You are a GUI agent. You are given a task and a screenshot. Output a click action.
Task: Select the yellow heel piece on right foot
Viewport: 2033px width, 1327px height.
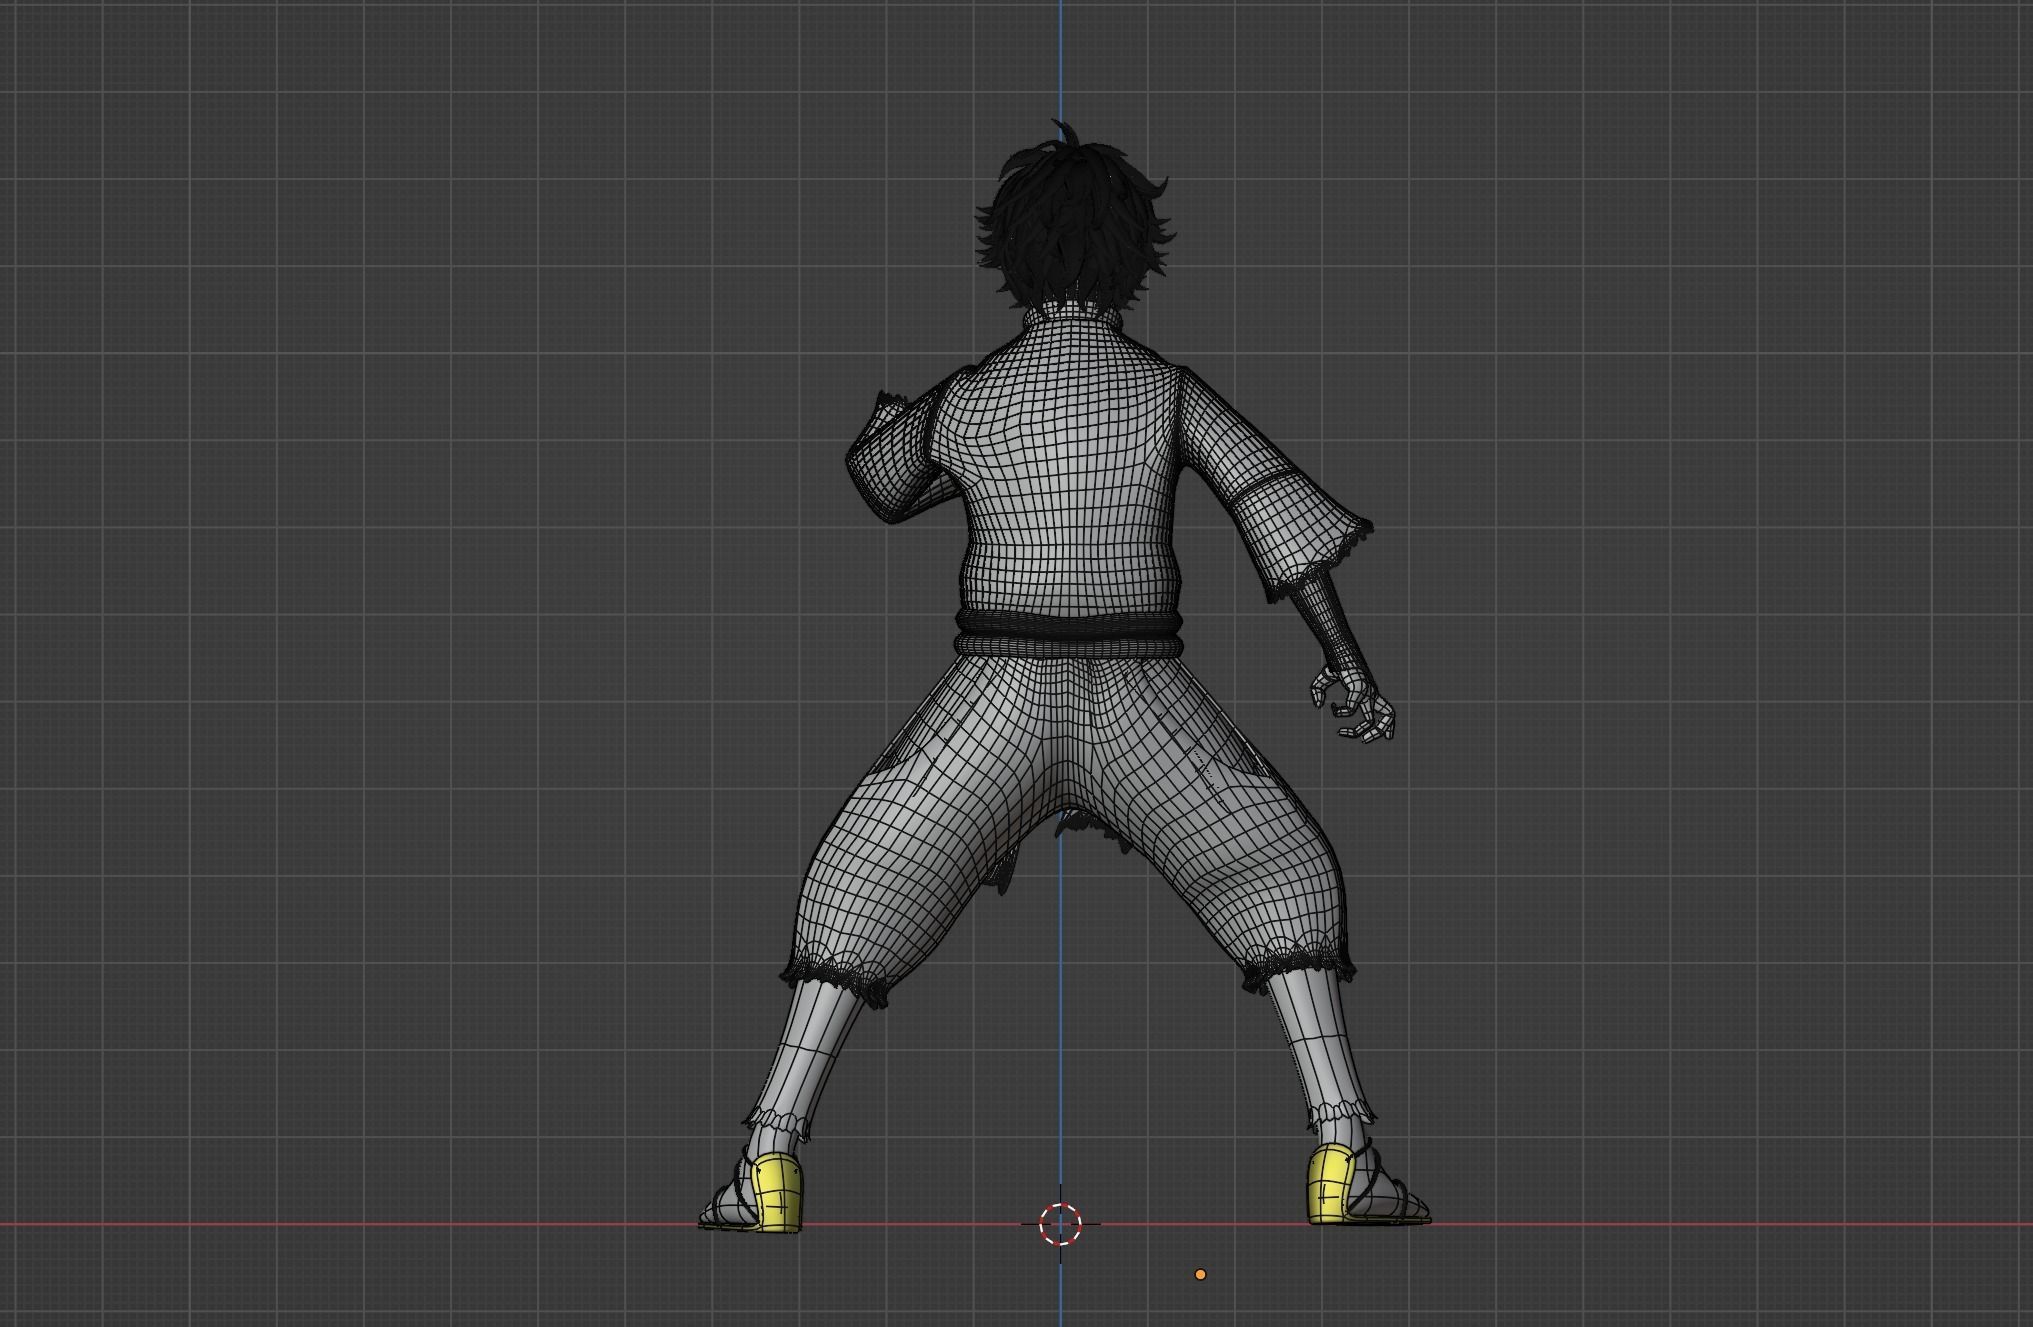point(1328,1184)
